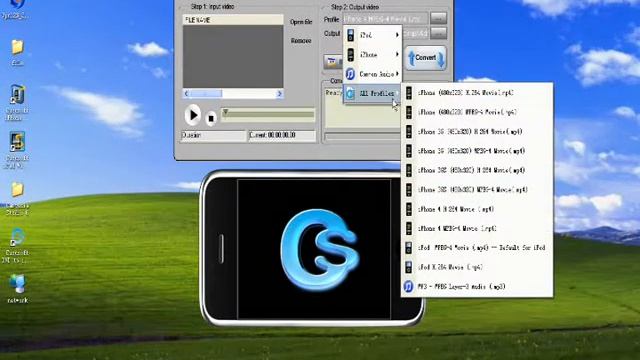Select MP3 MPEG Layer-3 audio profile

coord(477,287)
